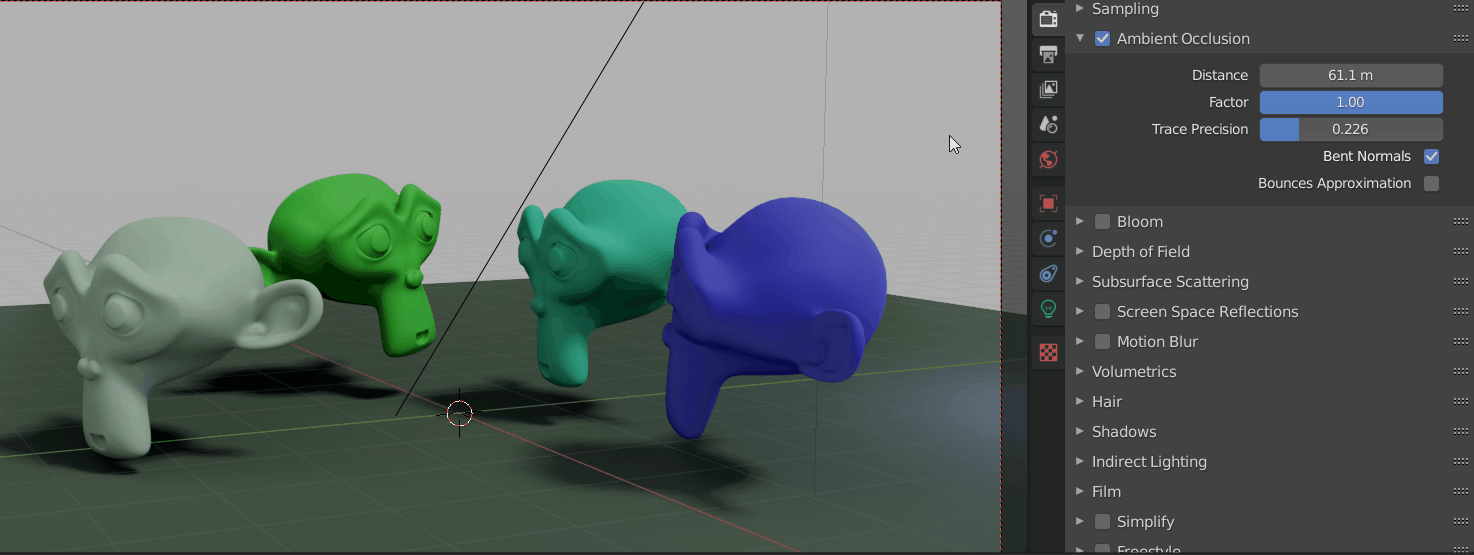The height and width of the screenshot is (555, 1474).
Task: Click the "Trace Precision" label text
Action: coord(1200,129)
